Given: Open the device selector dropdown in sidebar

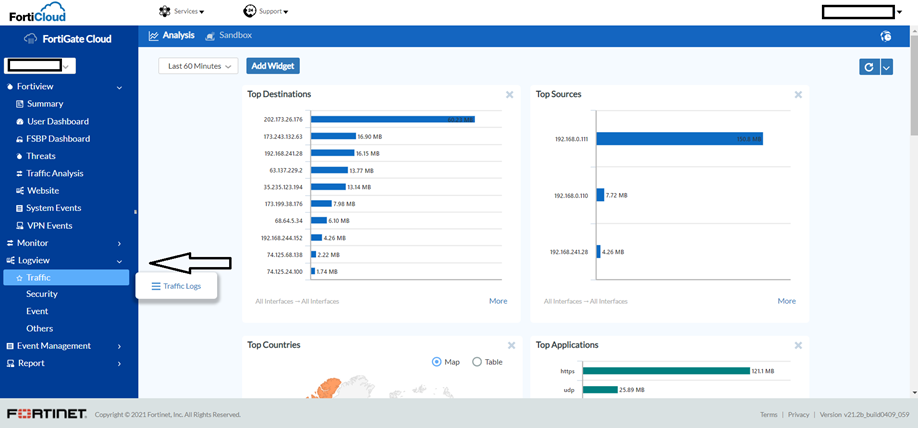Looking at the screenshot, I should [x=40, y=66].
